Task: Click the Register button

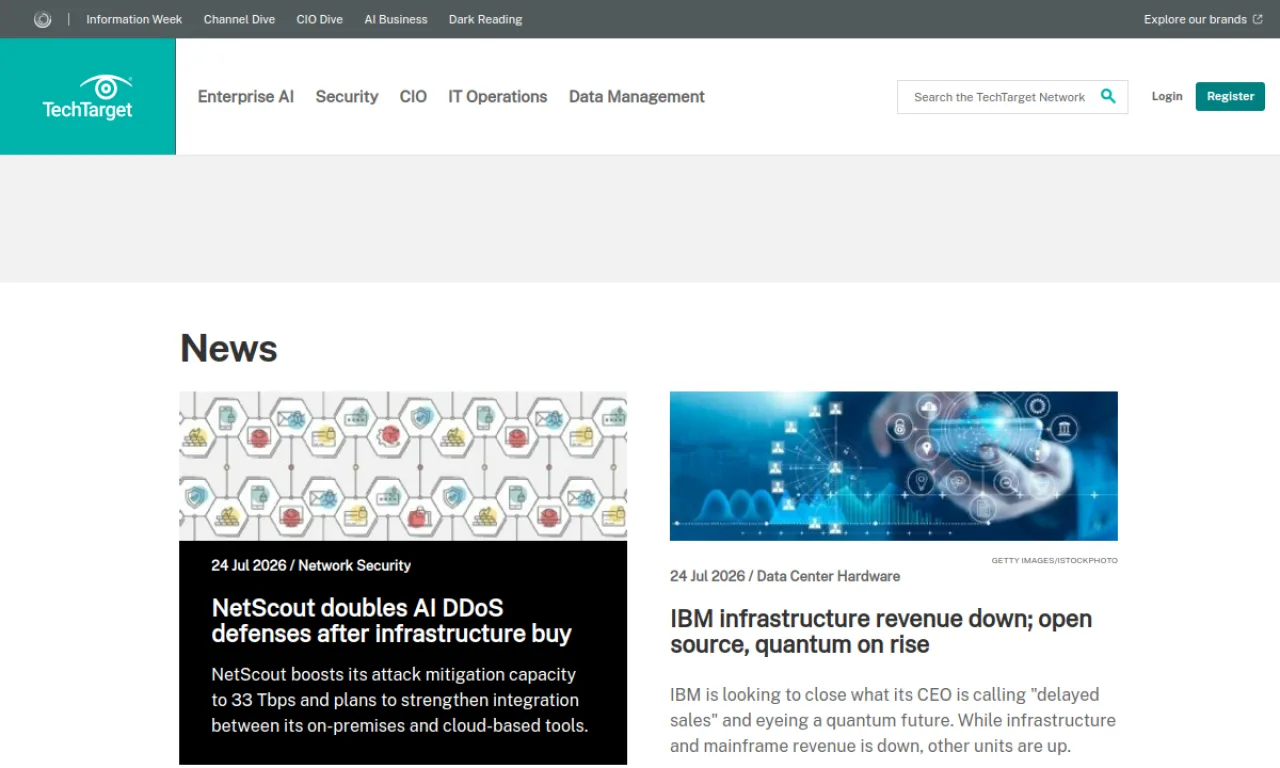Action: pyautogui.click(x=1230, y=96)
